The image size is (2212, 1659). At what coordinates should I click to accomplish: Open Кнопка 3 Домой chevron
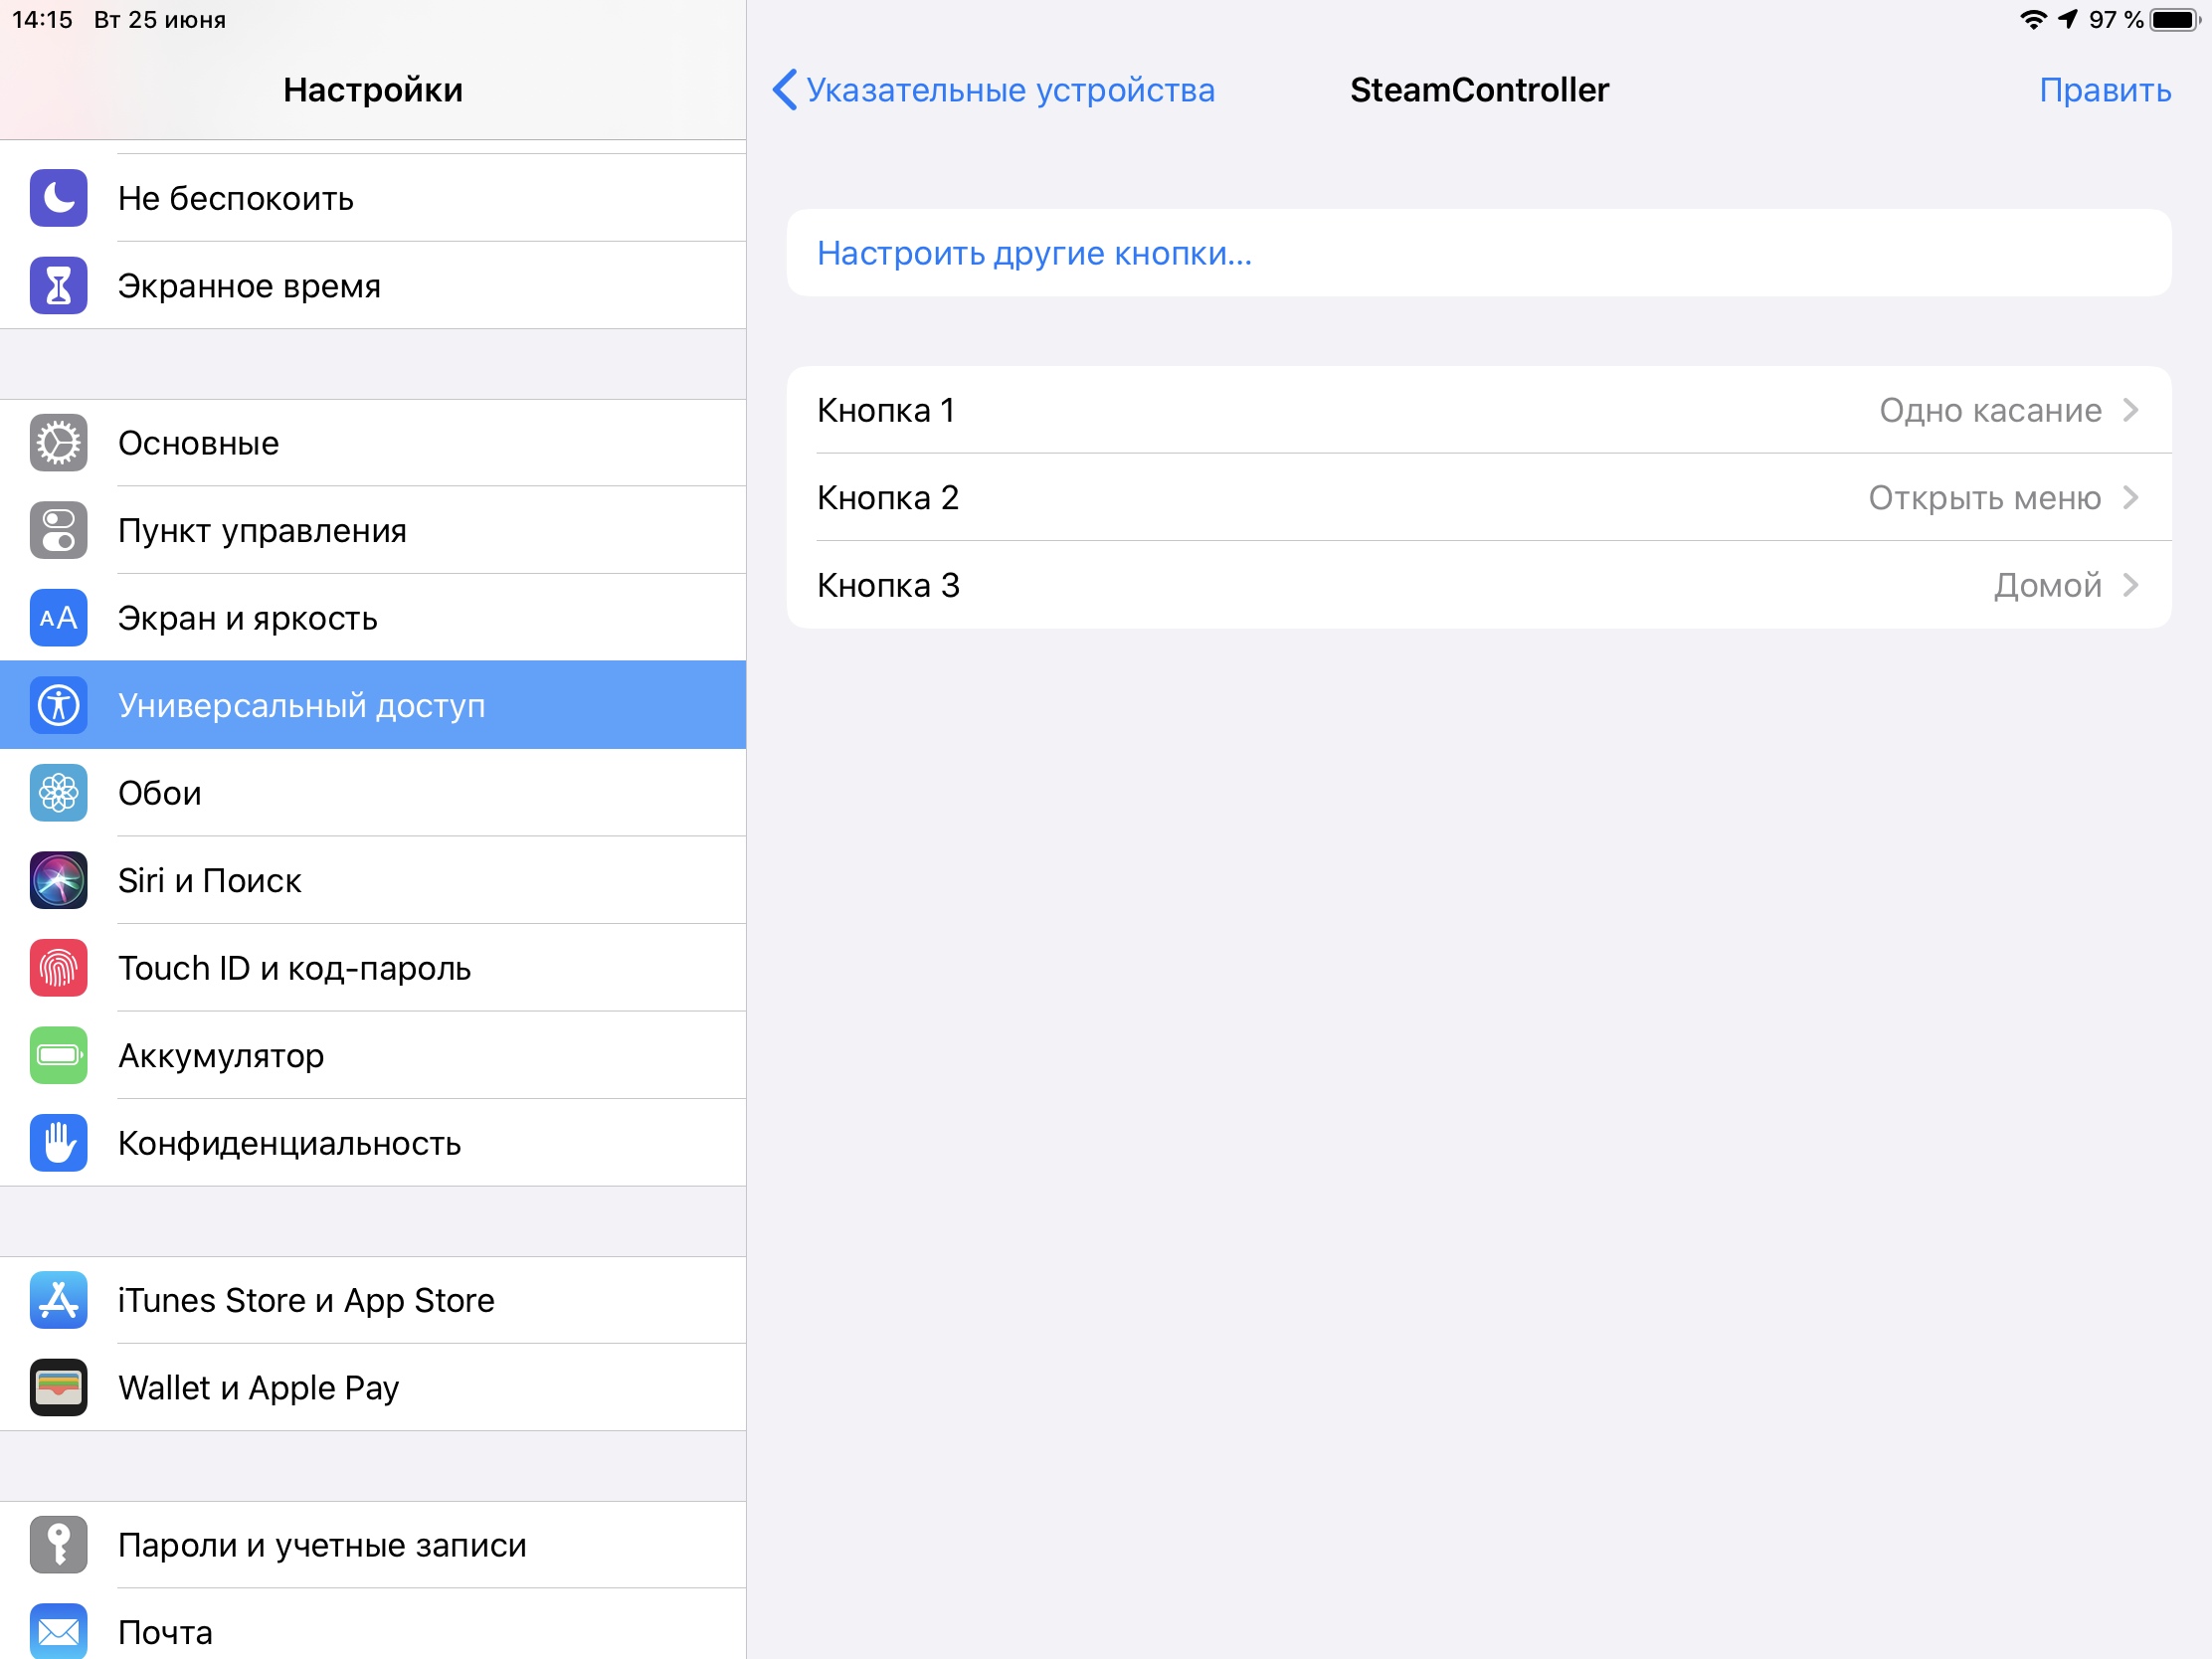2130,585
